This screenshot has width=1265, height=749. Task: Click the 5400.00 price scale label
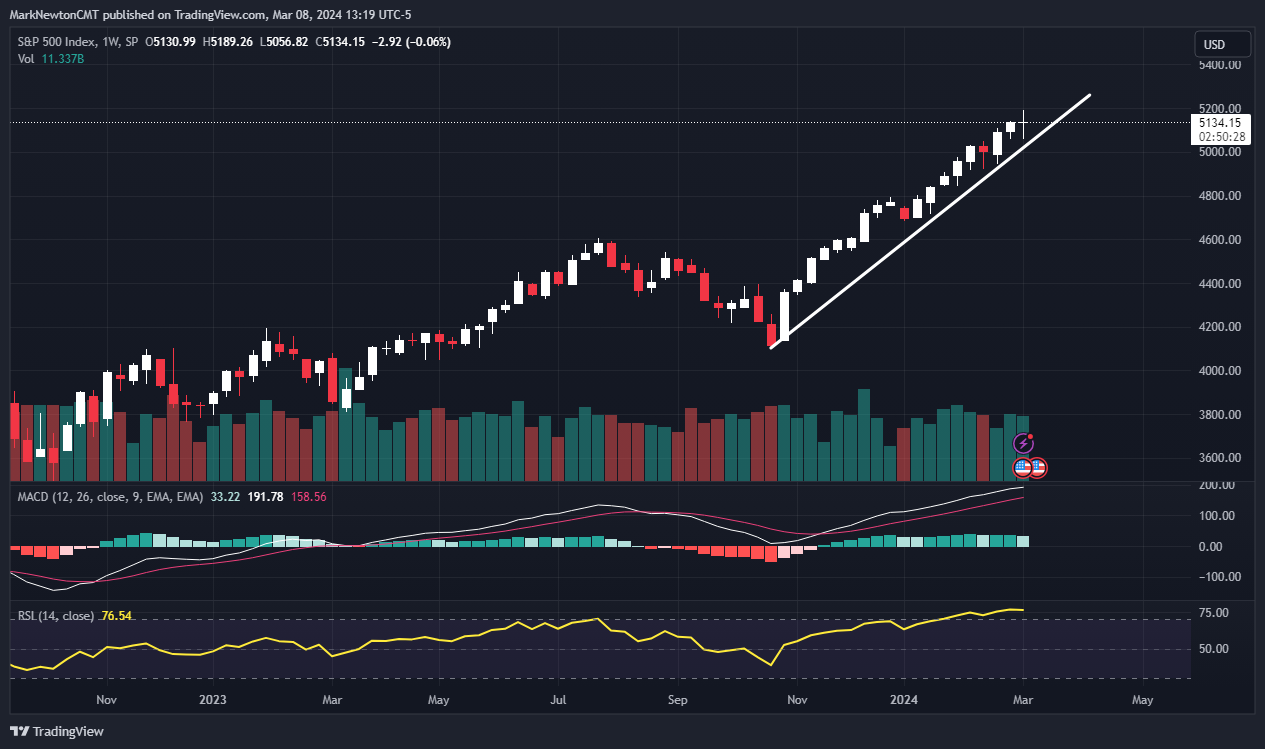(1219, 64)
